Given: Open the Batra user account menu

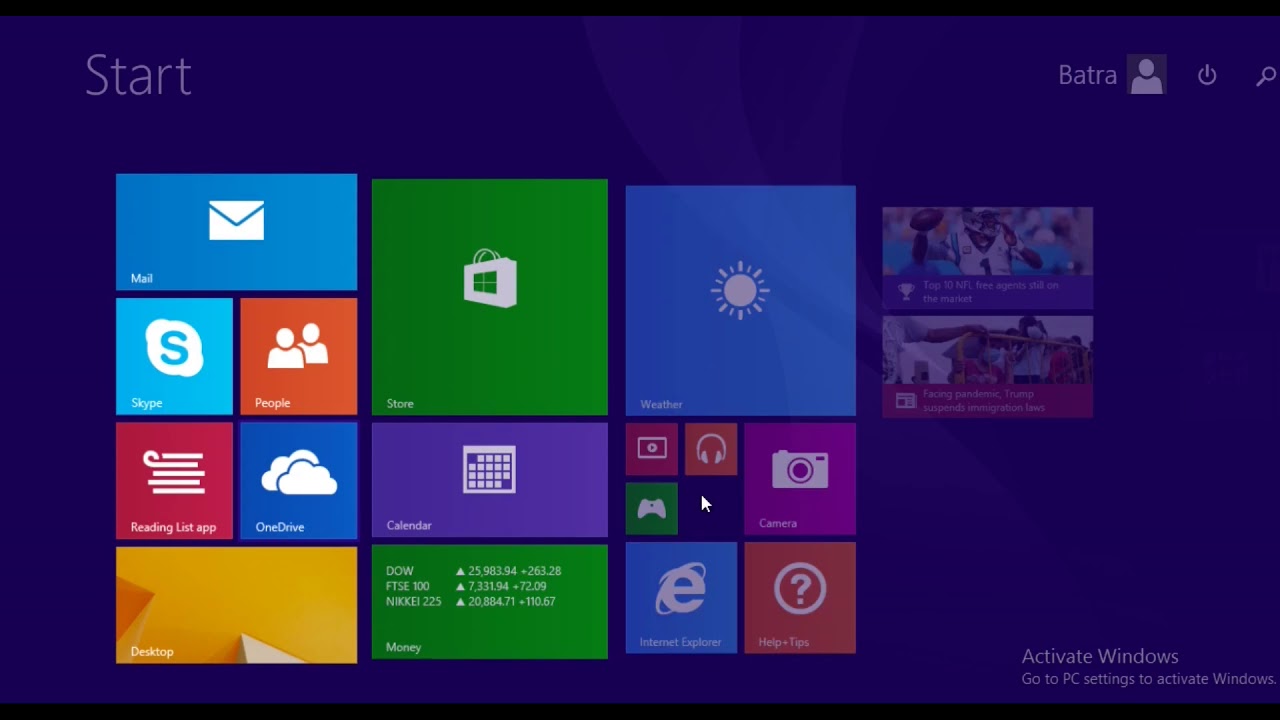Looking at the screenshot, I should click(x=1111, y=75).
